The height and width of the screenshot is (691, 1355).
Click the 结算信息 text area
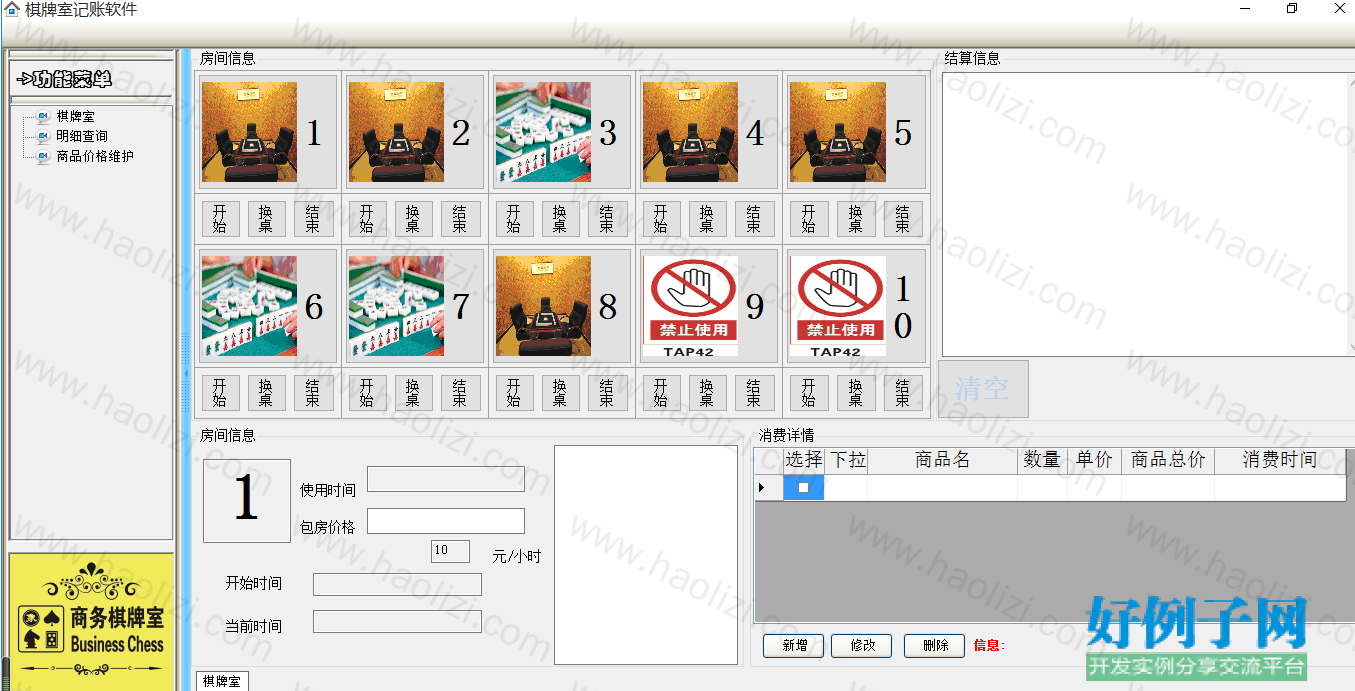pyautogui.click(x=1146, y=213)
